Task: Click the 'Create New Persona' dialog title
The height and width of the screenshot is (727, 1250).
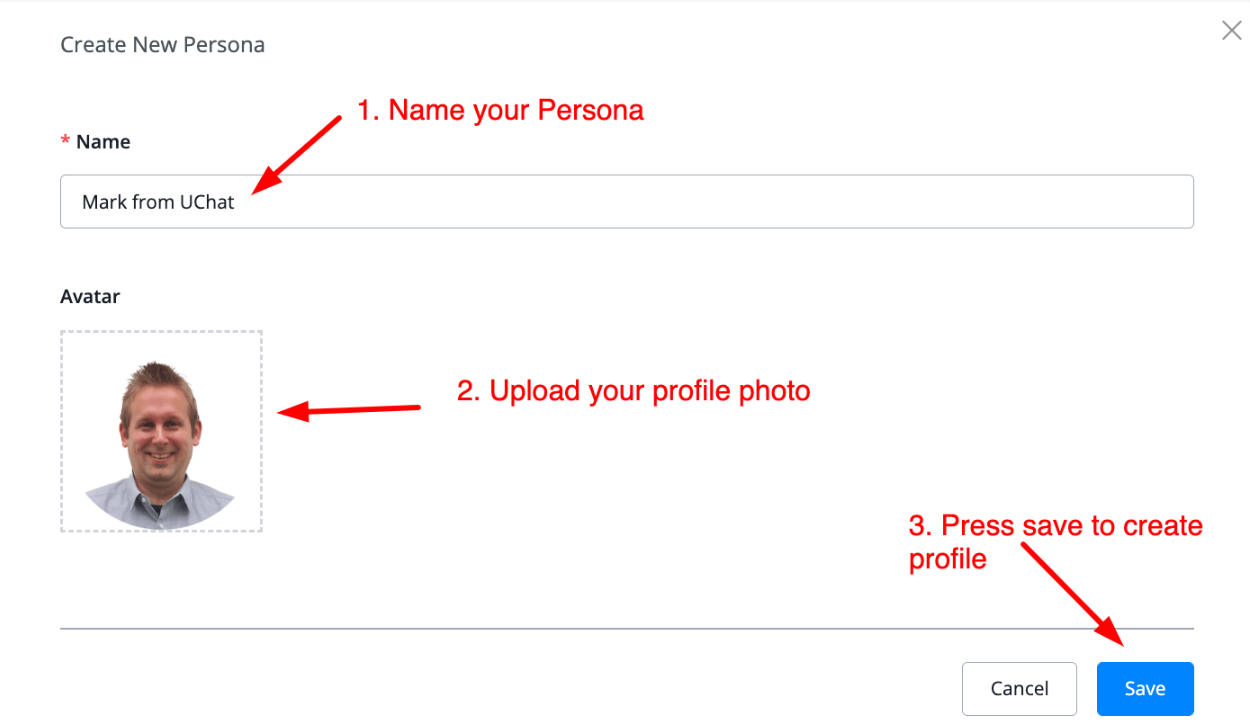Action: click(x=162, y=45)
